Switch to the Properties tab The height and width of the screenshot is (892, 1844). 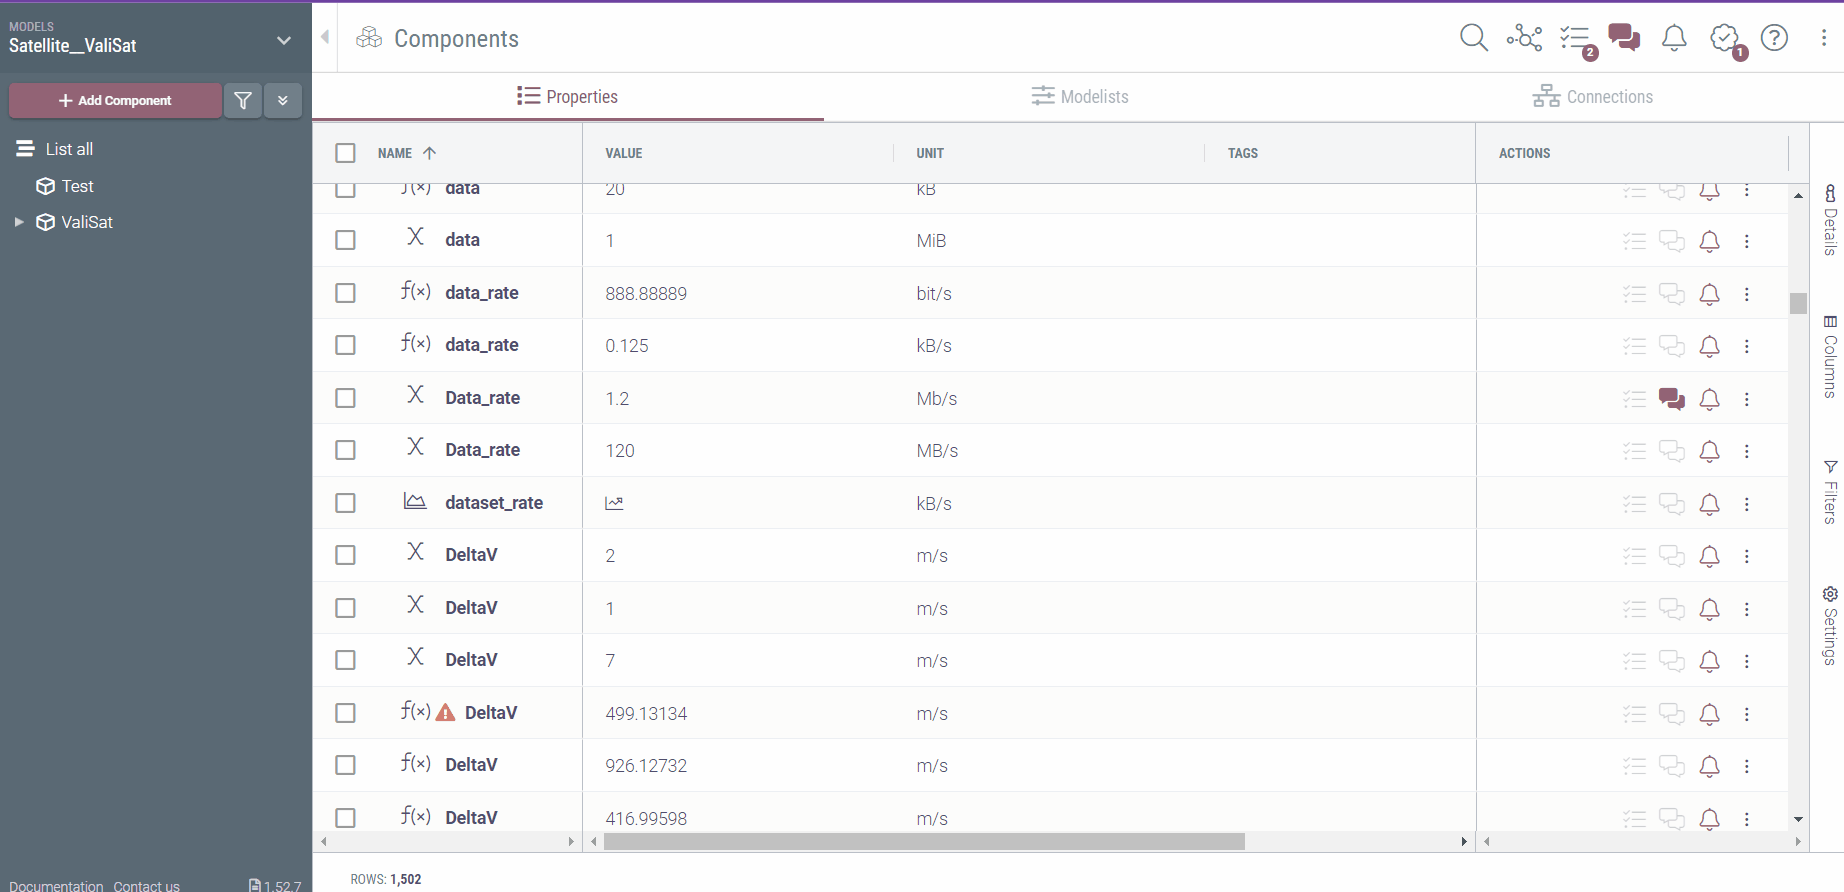point(568,96)
